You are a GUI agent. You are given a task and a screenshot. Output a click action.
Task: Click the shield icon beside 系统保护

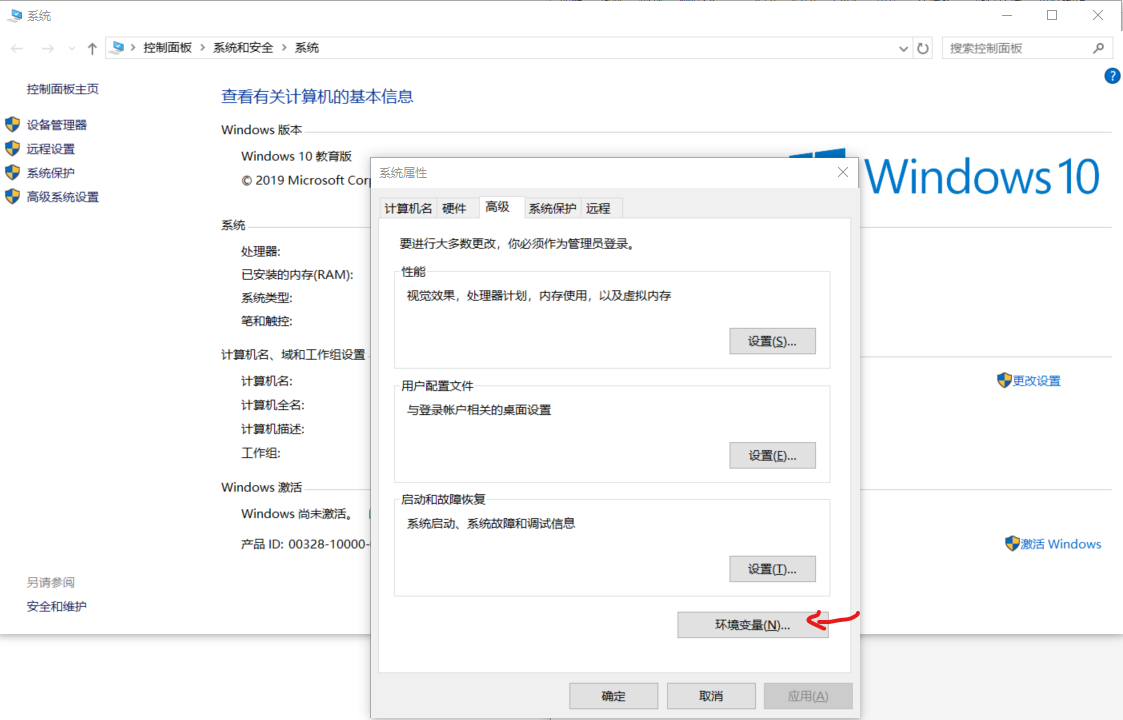click(x=12, y=173)
